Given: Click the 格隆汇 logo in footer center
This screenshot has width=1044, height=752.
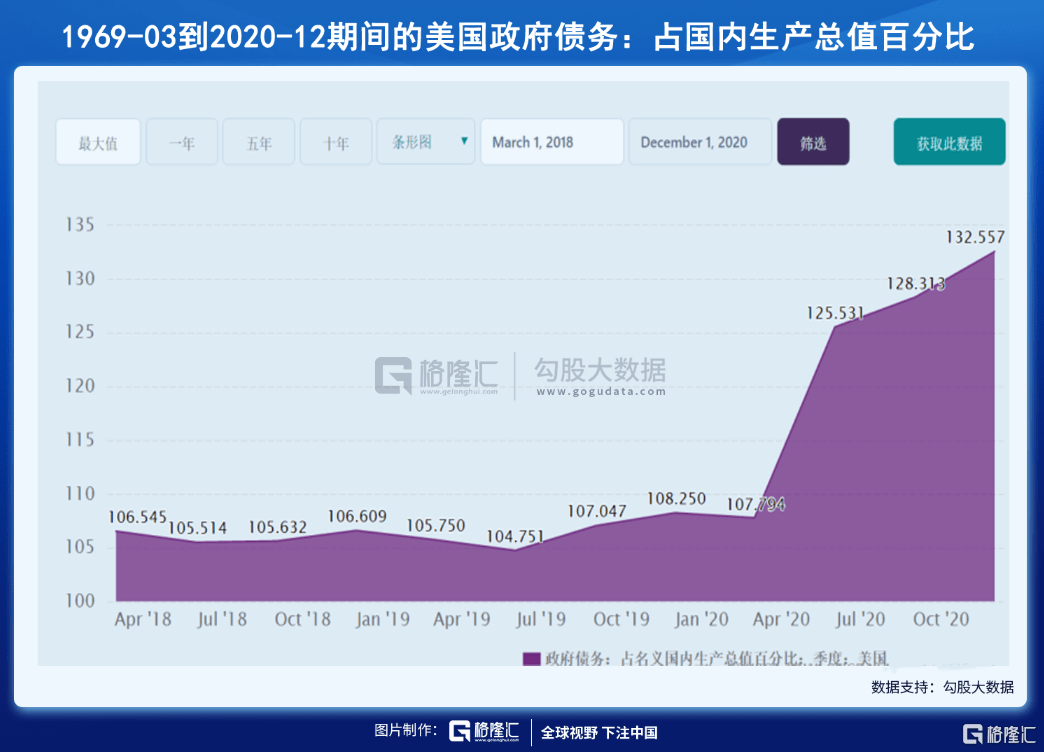Looking at the screenshot, I should [484, 731].
